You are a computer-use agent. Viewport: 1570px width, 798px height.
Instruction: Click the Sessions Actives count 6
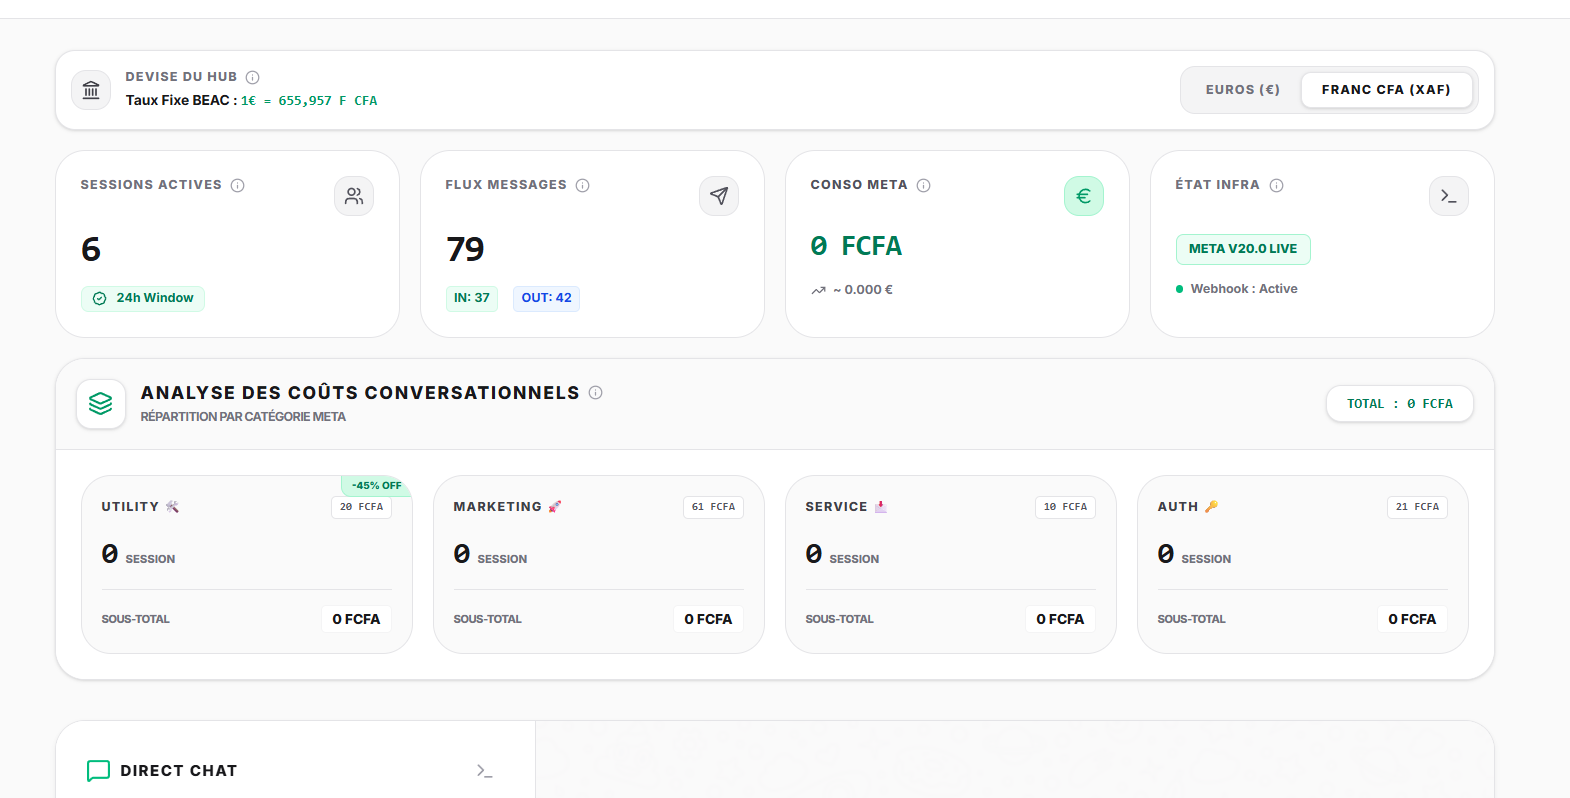pos(91,249)
